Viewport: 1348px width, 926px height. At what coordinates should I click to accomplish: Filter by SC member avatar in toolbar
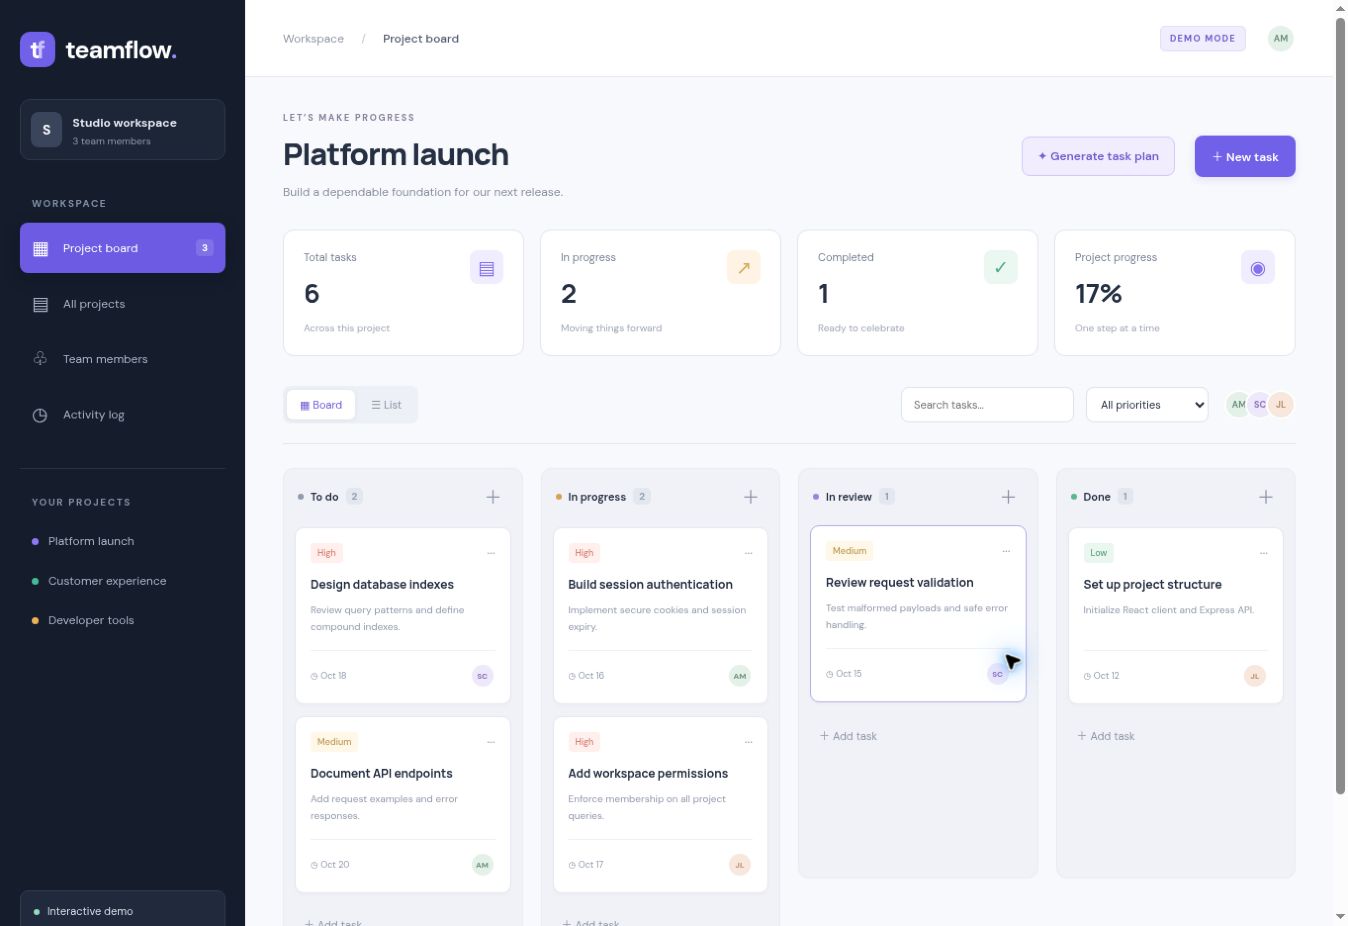1260,405
